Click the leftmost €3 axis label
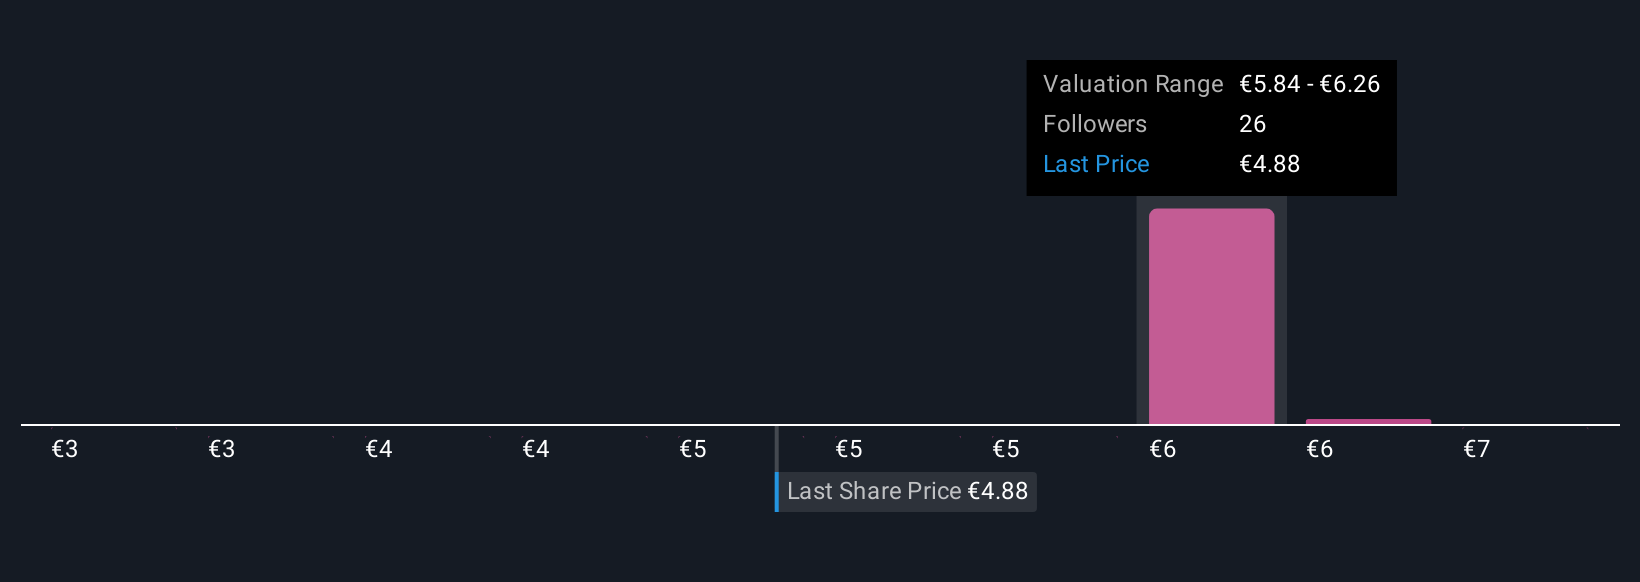 point(65,449)
